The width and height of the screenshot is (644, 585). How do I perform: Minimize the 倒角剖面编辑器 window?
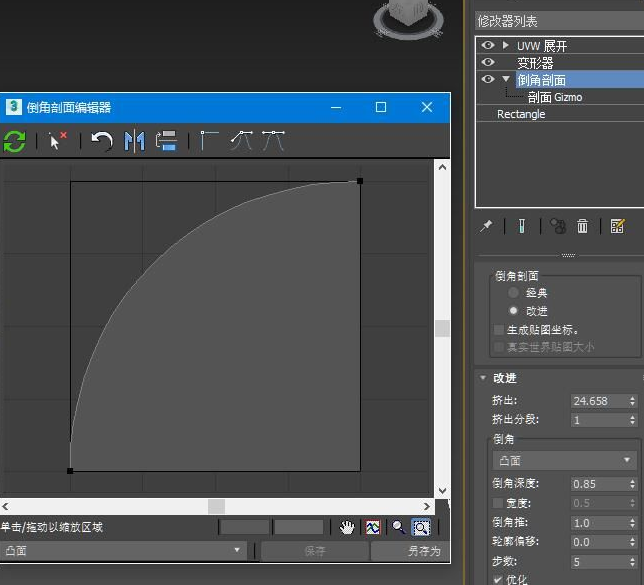click(336, 107)
